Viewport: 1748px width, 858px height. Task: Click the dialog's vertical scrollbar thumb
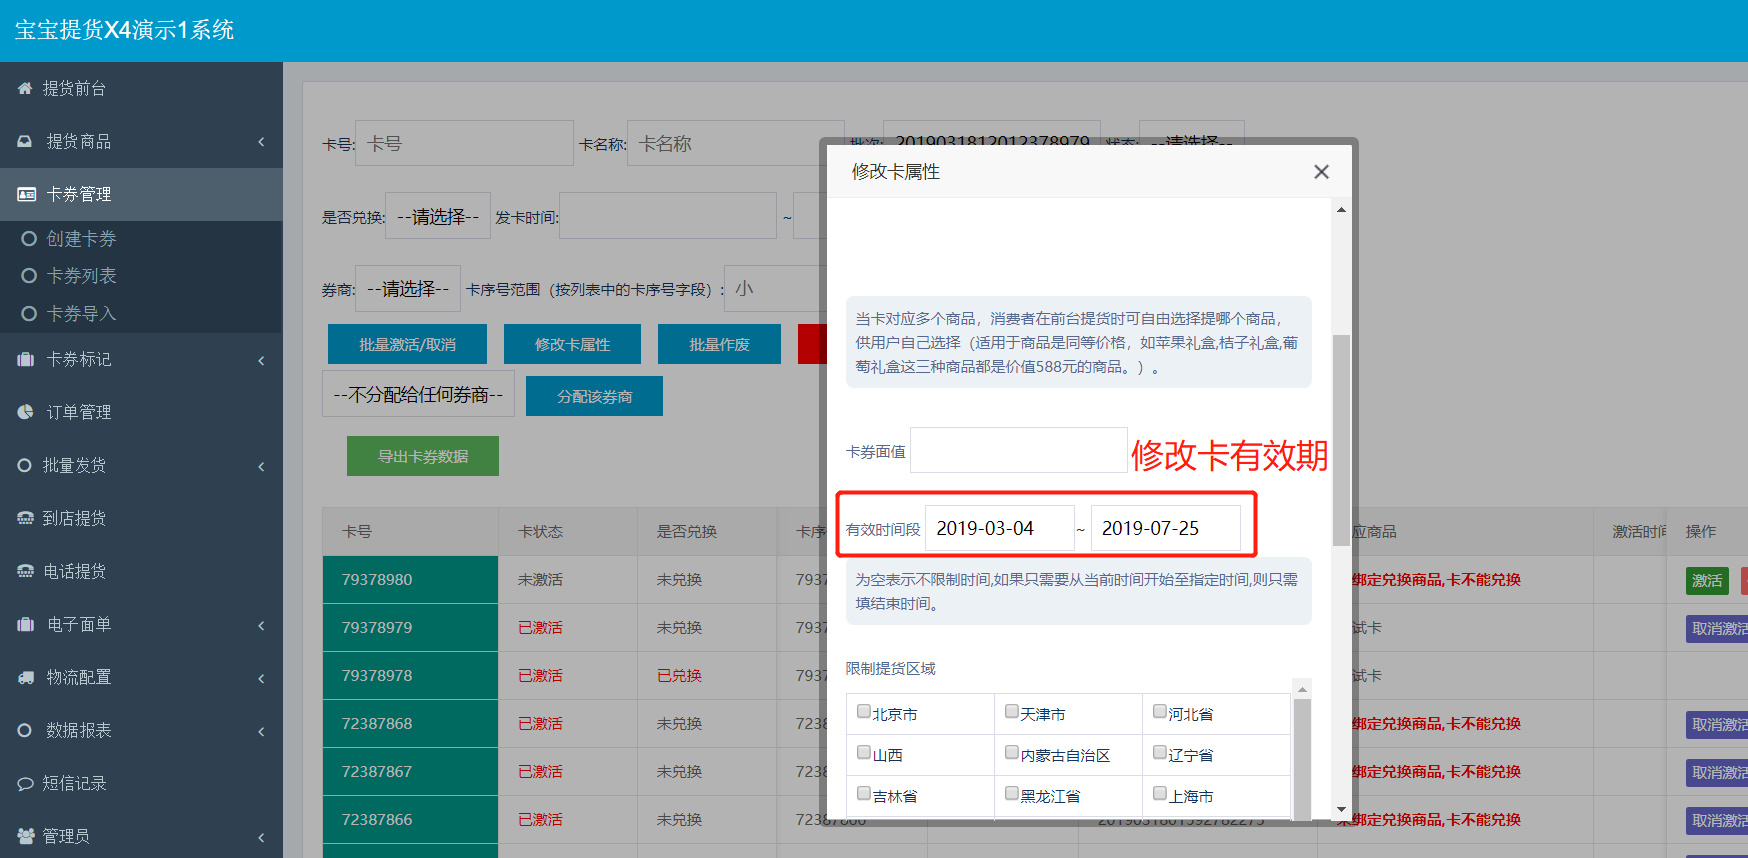pos(1341,440)
